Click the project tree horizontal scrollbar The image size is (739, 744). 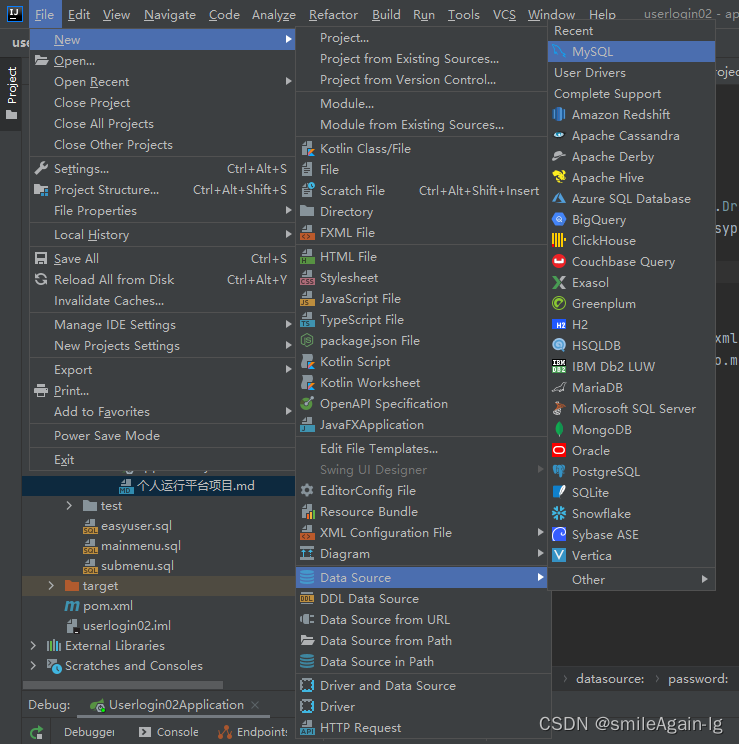pos(123,685)
